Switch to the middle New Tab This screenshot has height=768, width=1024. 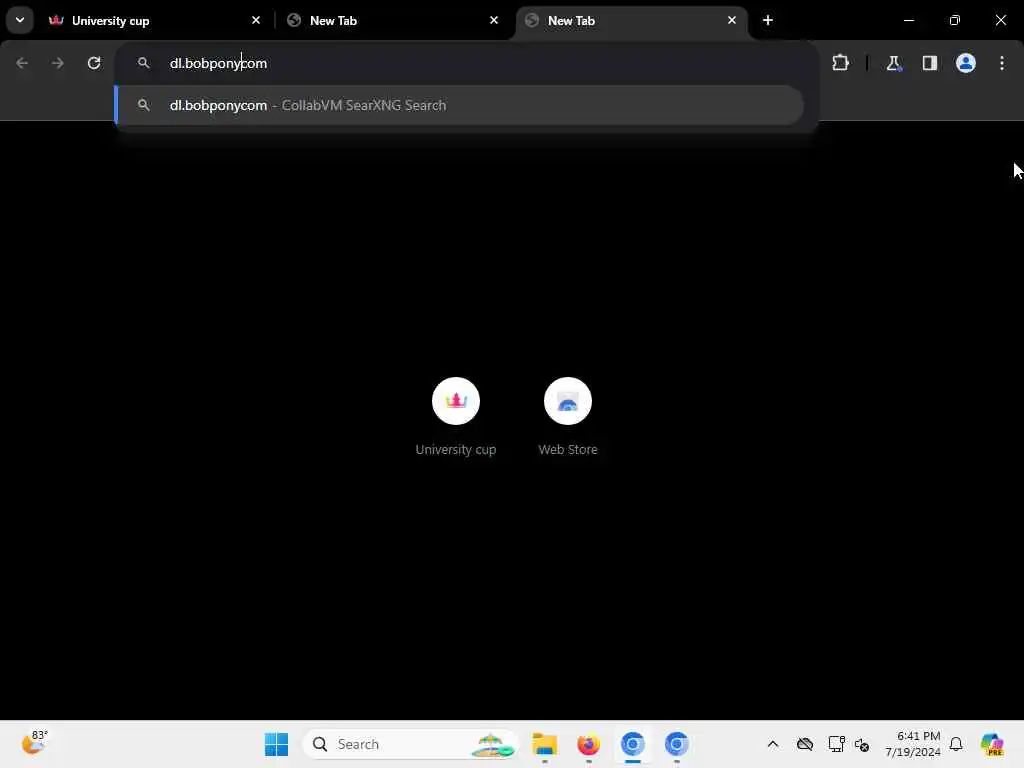pyautogui.click(x=392, y=20)
